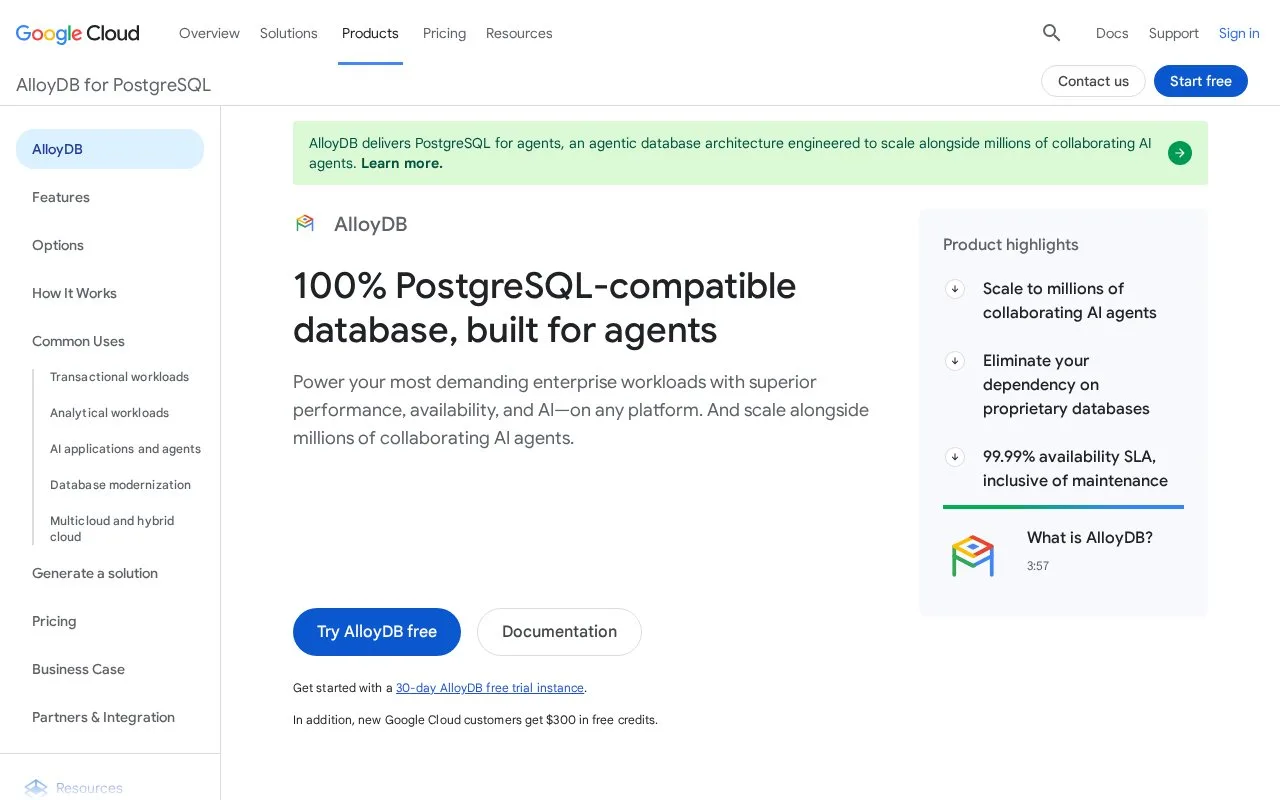1280x800 pixels.
Task: Select Partners & Integration sidebar item
Action: 103,717
